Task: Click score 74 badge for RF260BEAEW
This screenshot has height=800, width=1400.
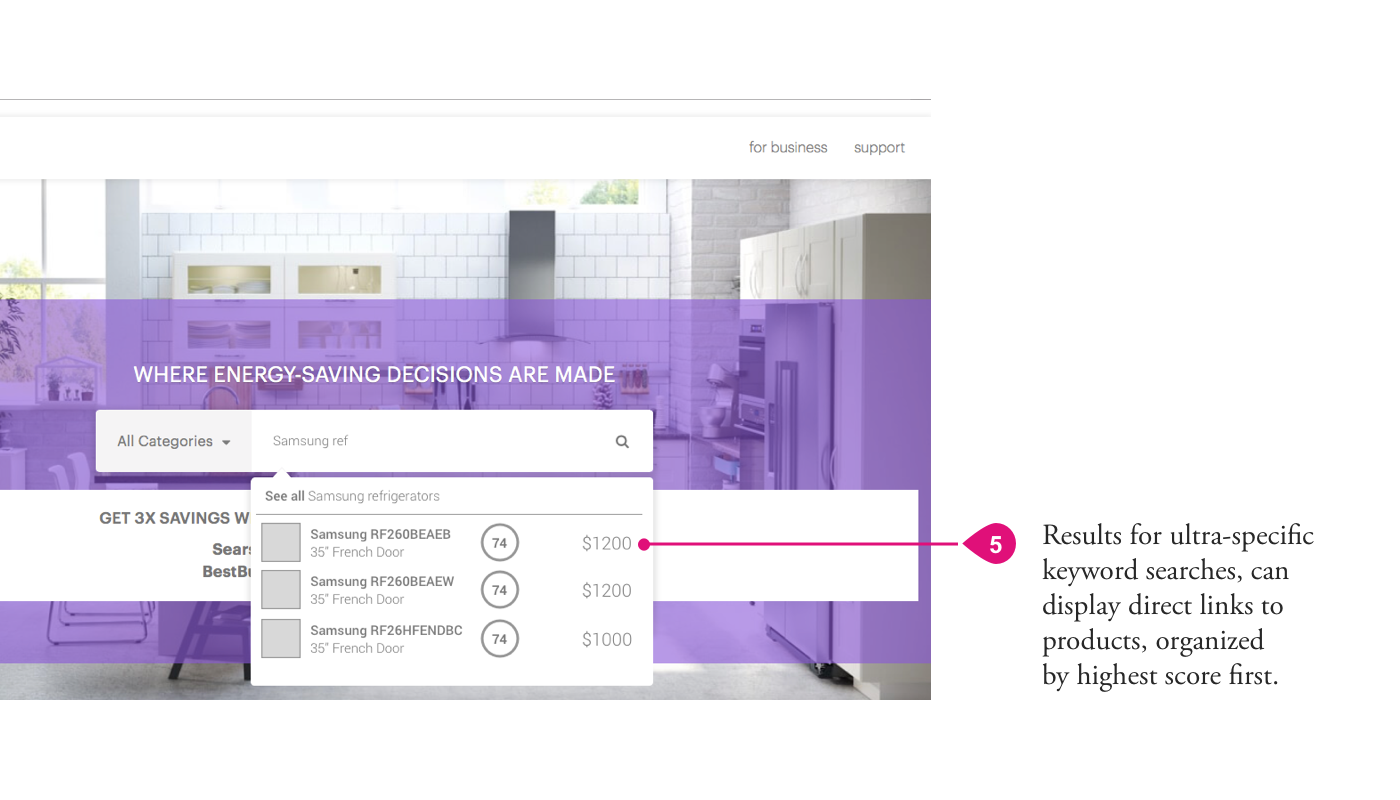Action: coord(500,590)
